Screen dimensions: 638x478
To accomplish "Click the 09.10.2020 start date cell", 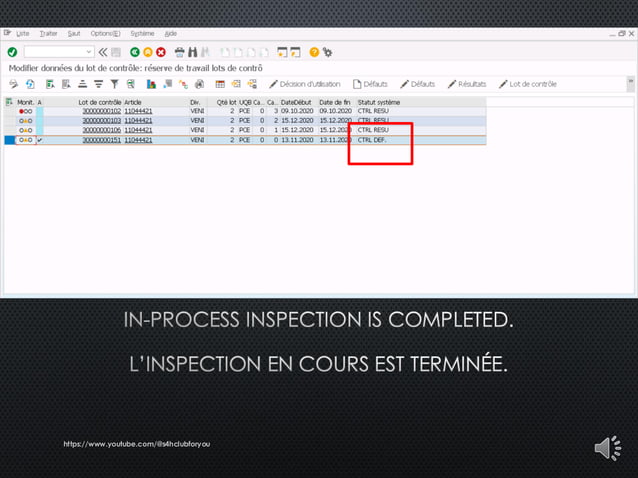I will pos(297,111).
